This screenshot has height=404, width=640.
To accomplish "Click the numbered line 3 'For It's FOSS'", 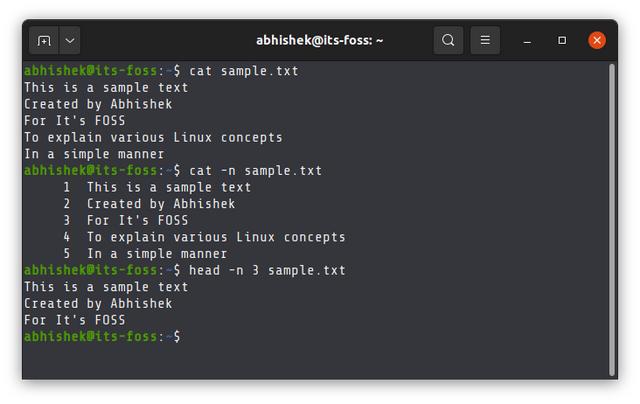I will (x=126, y=220).
